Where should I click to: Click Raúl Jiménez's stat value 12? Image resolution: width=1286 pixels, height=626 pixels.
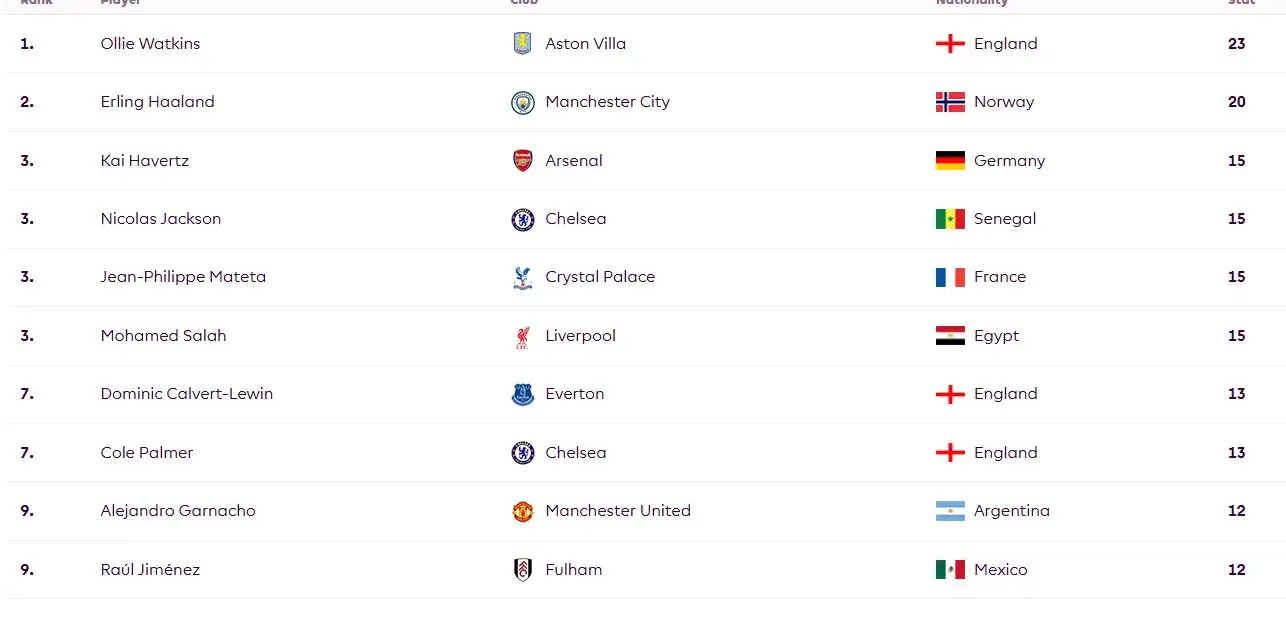point(1236,570)
